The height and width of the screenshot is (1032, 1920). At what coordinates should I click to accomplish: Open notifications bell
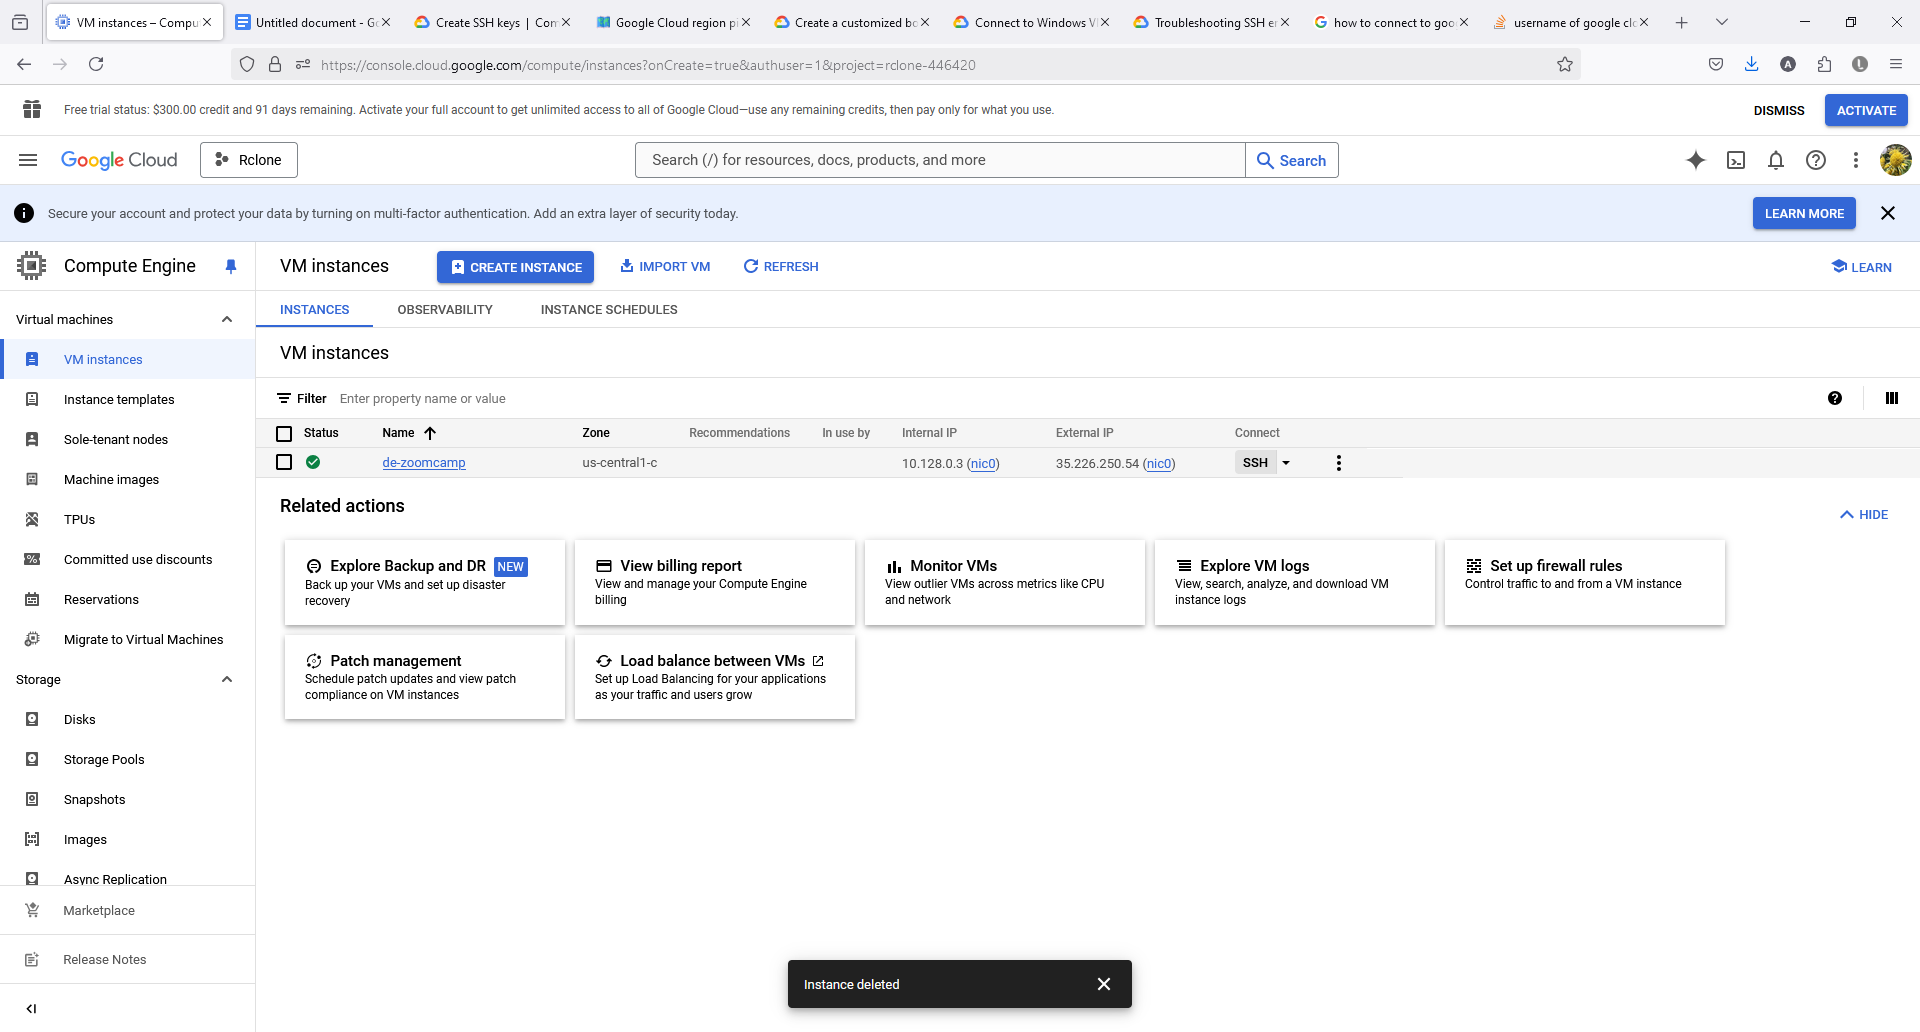1776,160
